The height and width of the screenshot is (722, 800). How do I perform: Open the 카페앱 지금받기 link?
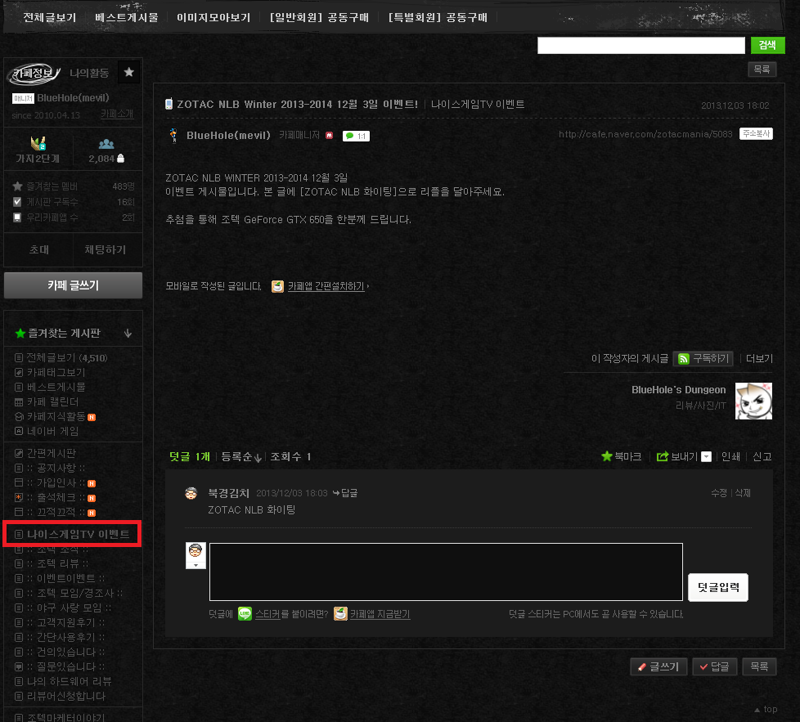coord(380,614)
